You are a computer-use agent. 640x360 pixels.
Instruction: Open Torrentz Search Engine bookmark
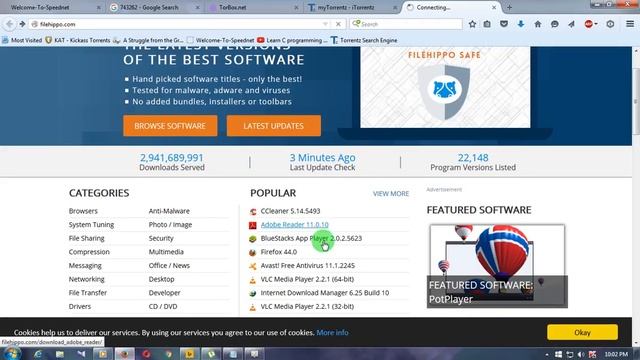[364, 40]
